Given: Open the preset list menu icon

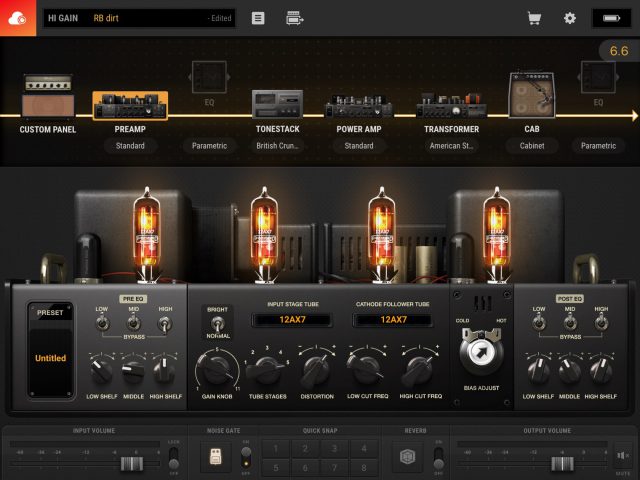Looking at the screenshot, I should [258, 18].
